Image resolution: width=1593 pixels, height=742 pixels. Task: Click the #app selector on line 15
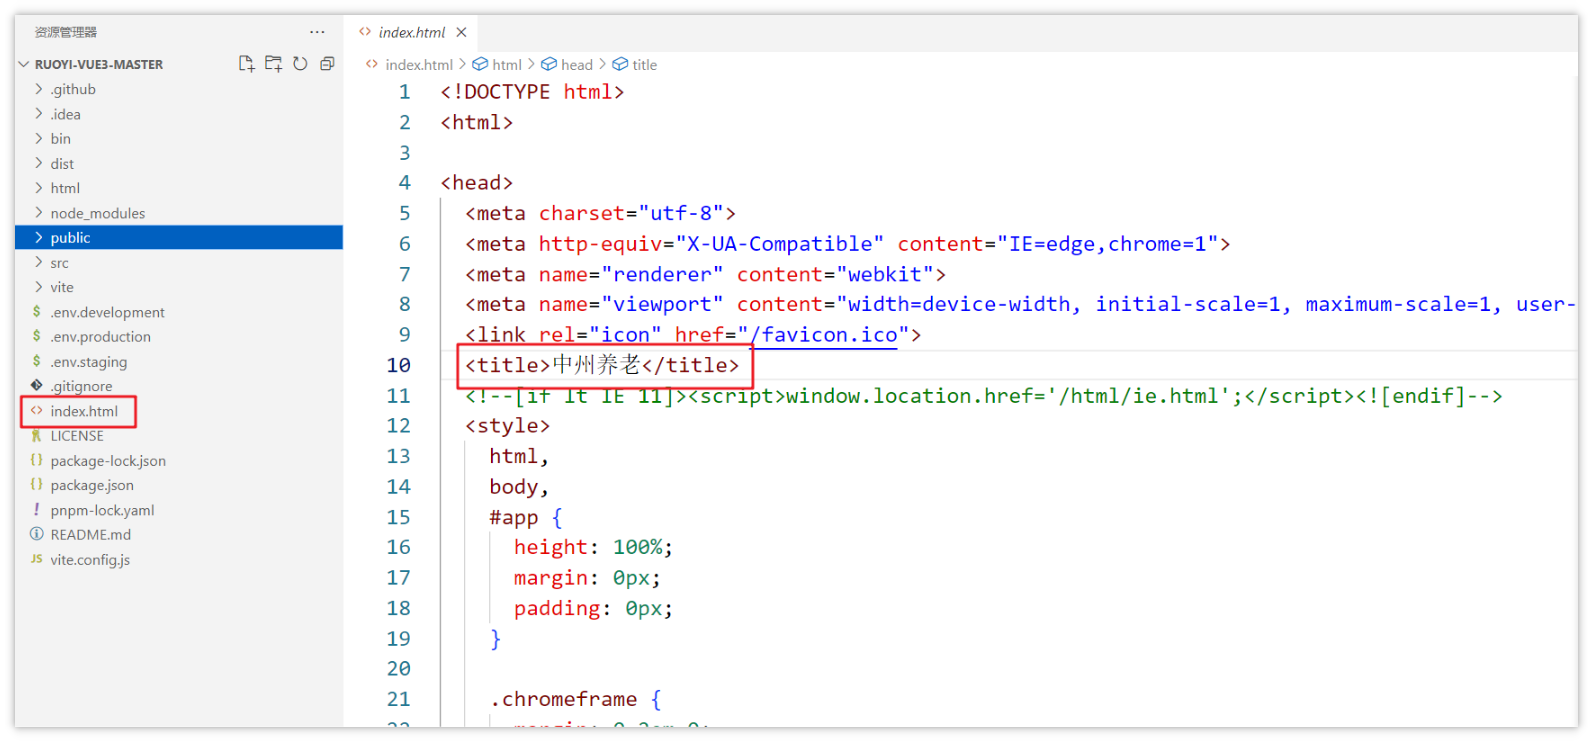tap(514, 517)
